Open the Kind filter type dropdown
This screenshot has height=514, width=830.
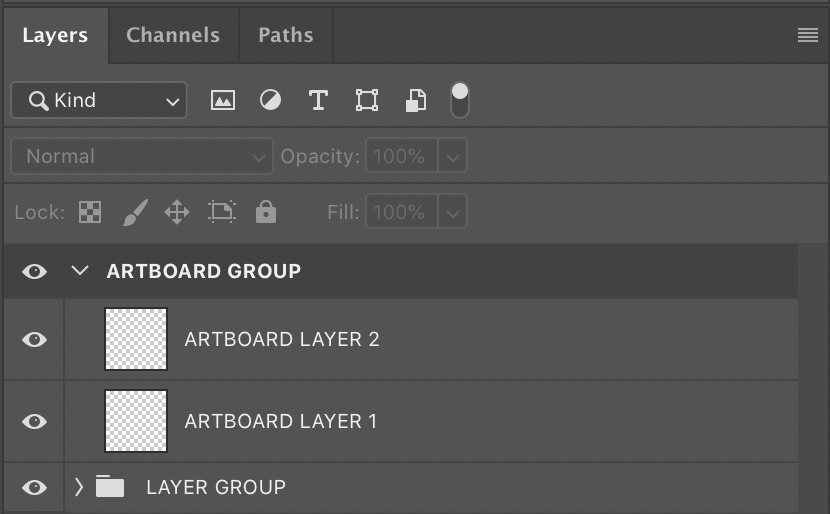[99, 100]
